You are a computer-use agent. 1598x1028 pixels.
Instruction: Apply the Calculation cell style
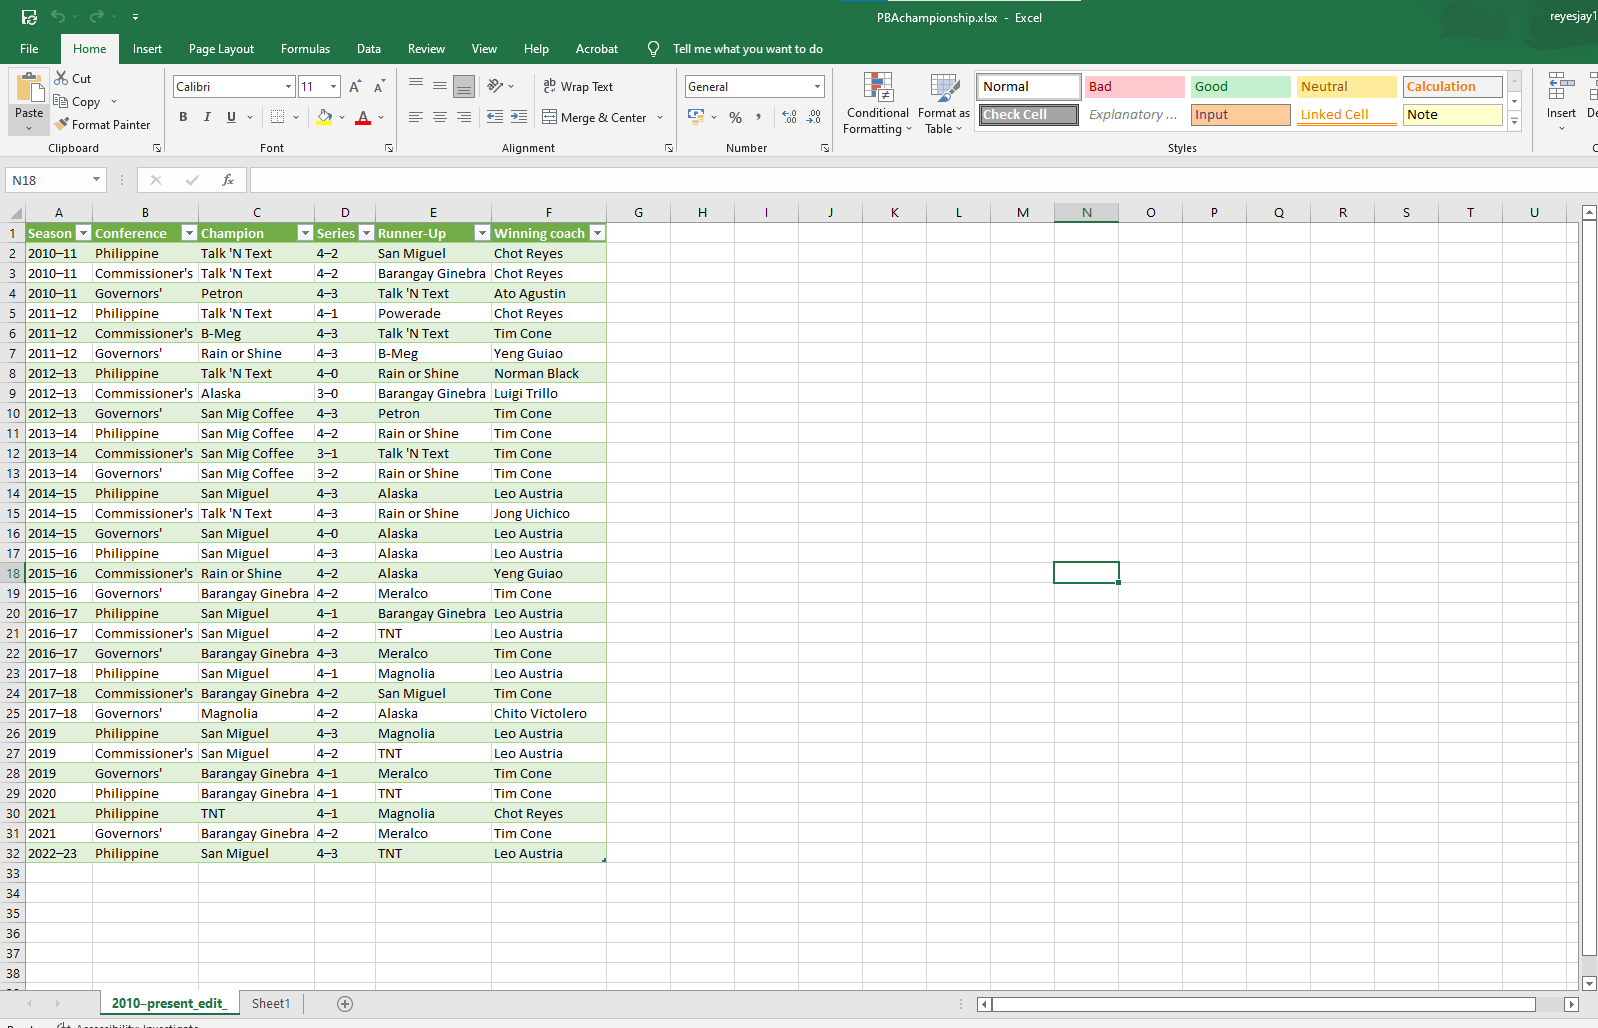(x=1452, y=87)
